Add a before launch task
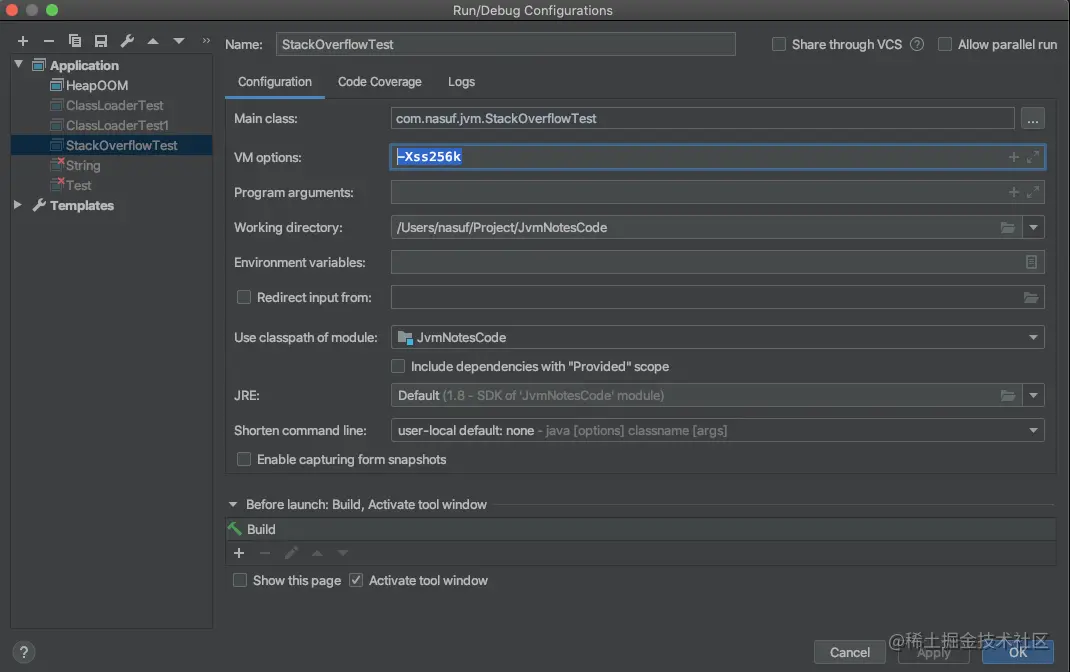The width and height of the screenshot is (1070, 672). (x=239, y=553)
